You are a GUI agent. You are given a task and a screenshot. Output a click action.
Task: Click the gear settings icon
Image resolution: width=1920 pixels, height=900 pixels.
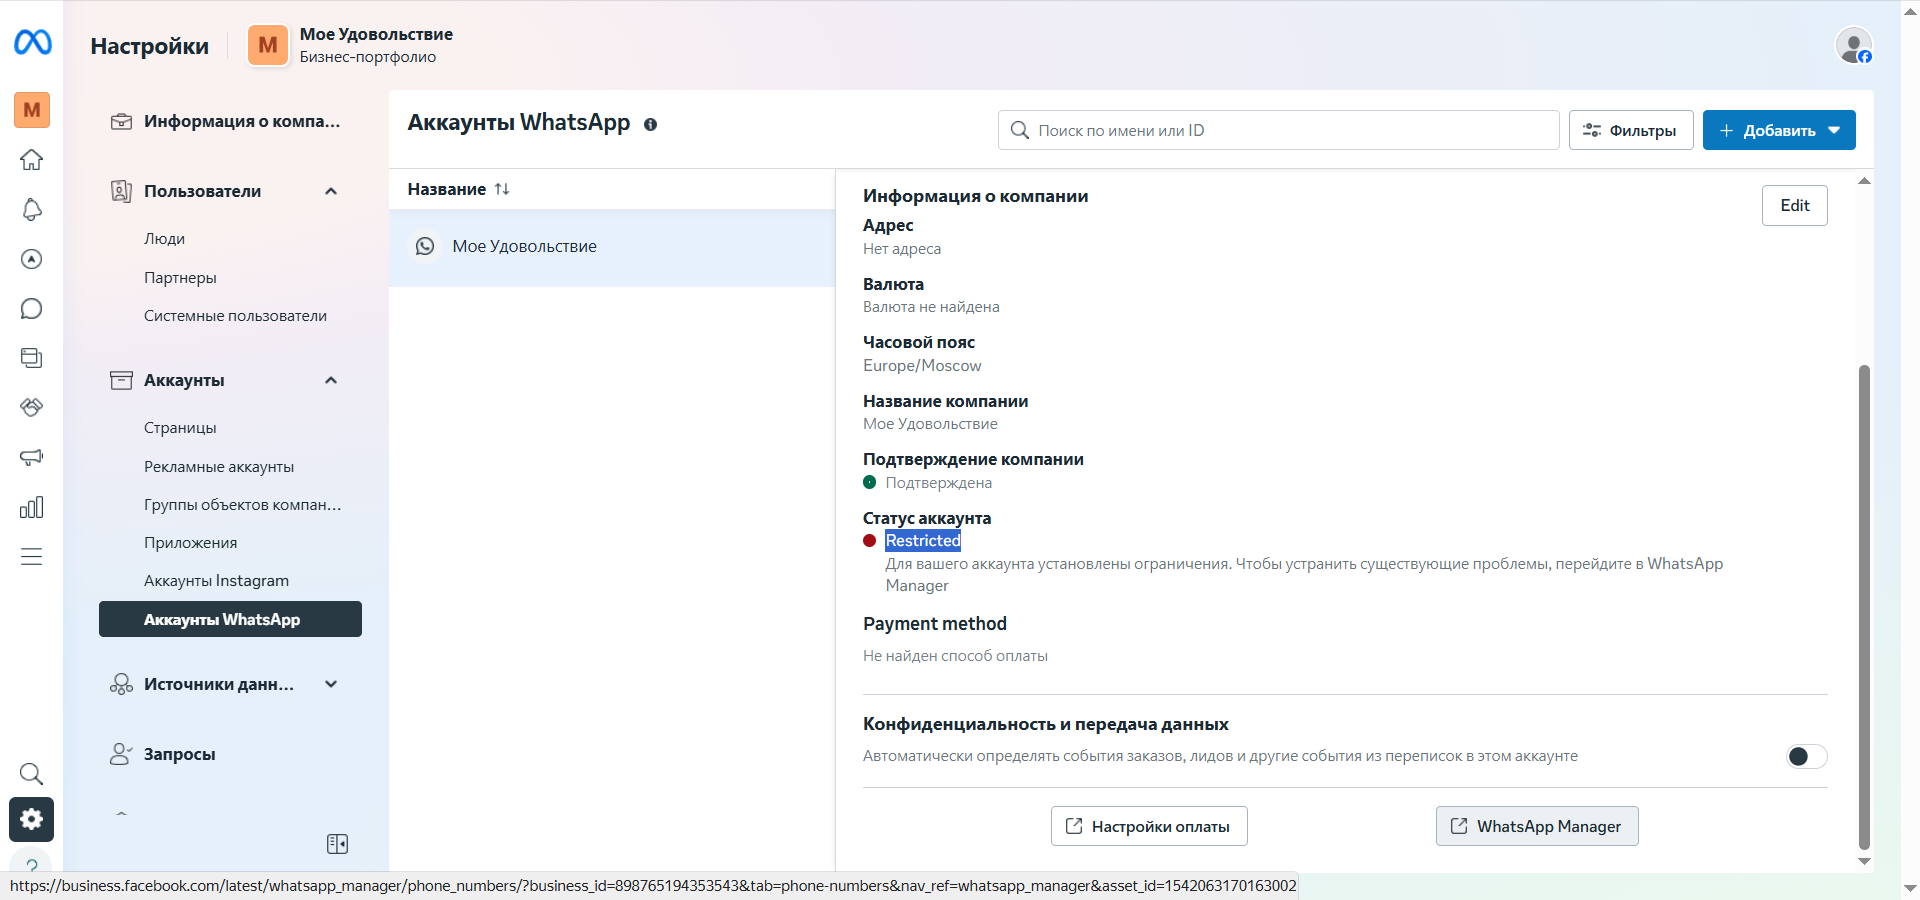[x=32, y=820]
